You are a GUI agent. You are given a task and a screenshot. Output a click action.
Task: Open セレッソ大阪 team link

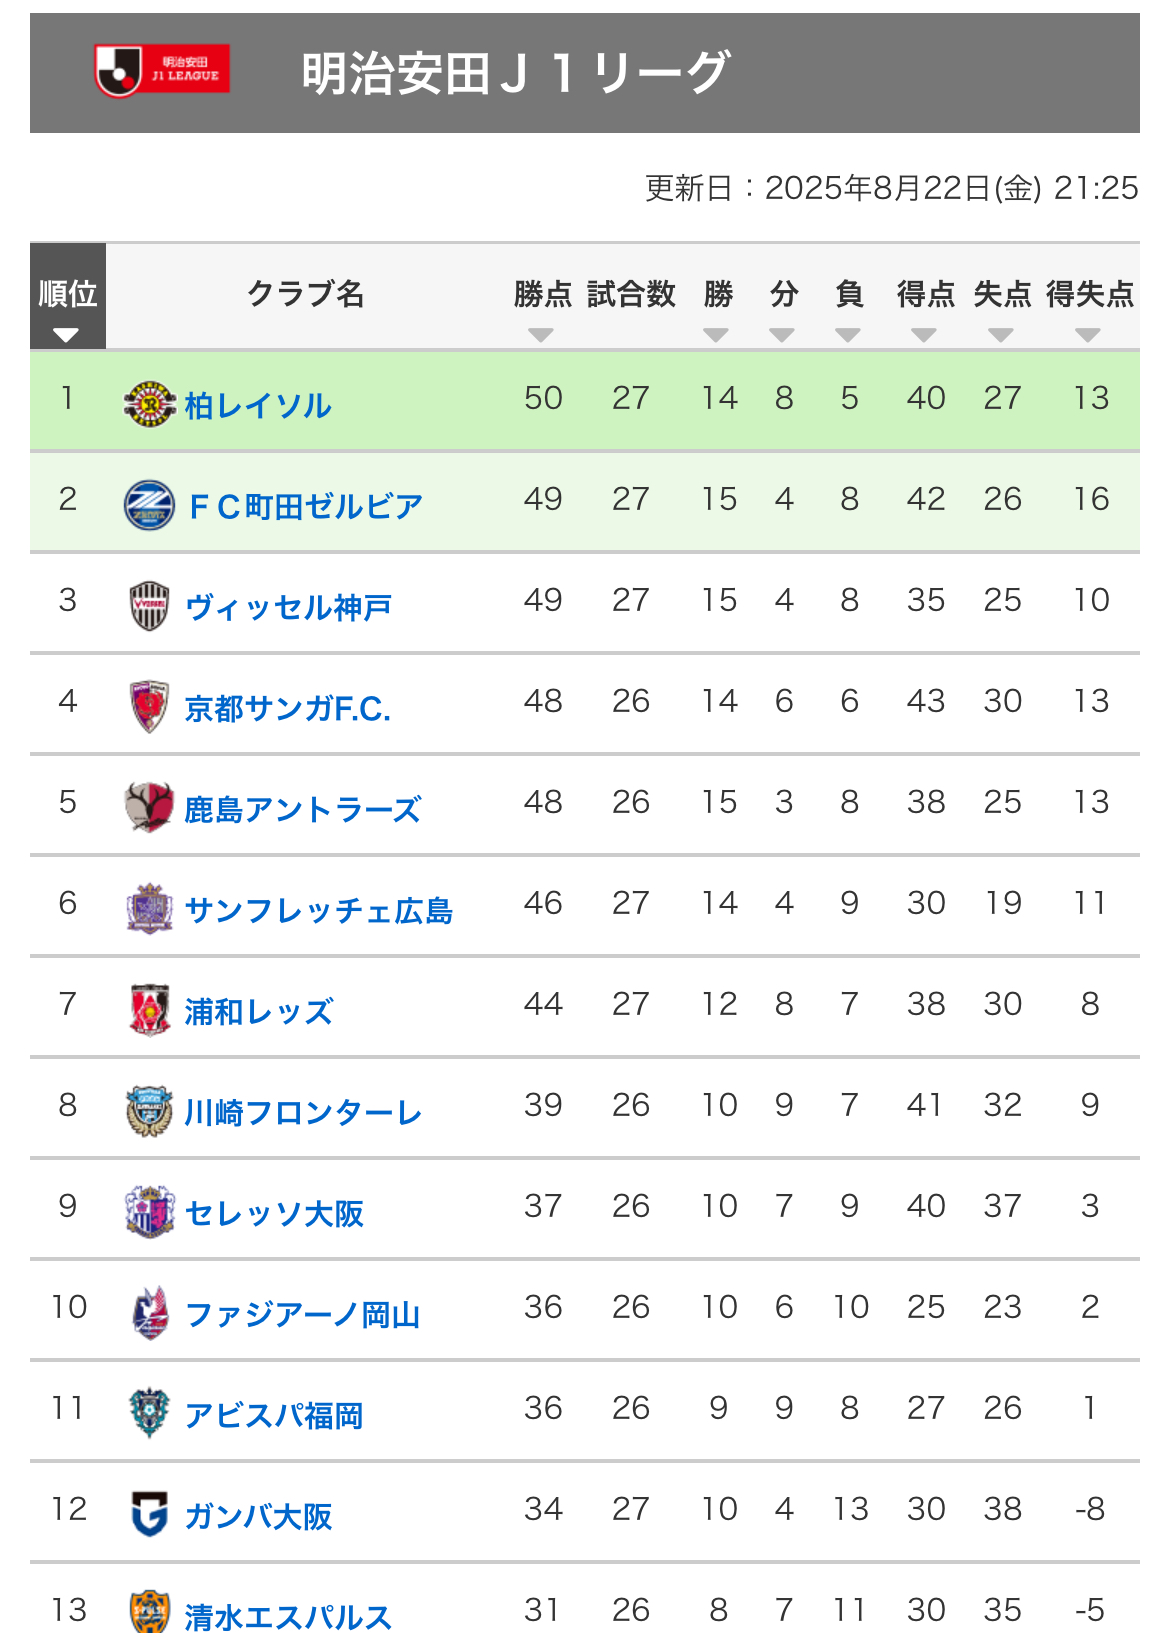coord(274,1214)
